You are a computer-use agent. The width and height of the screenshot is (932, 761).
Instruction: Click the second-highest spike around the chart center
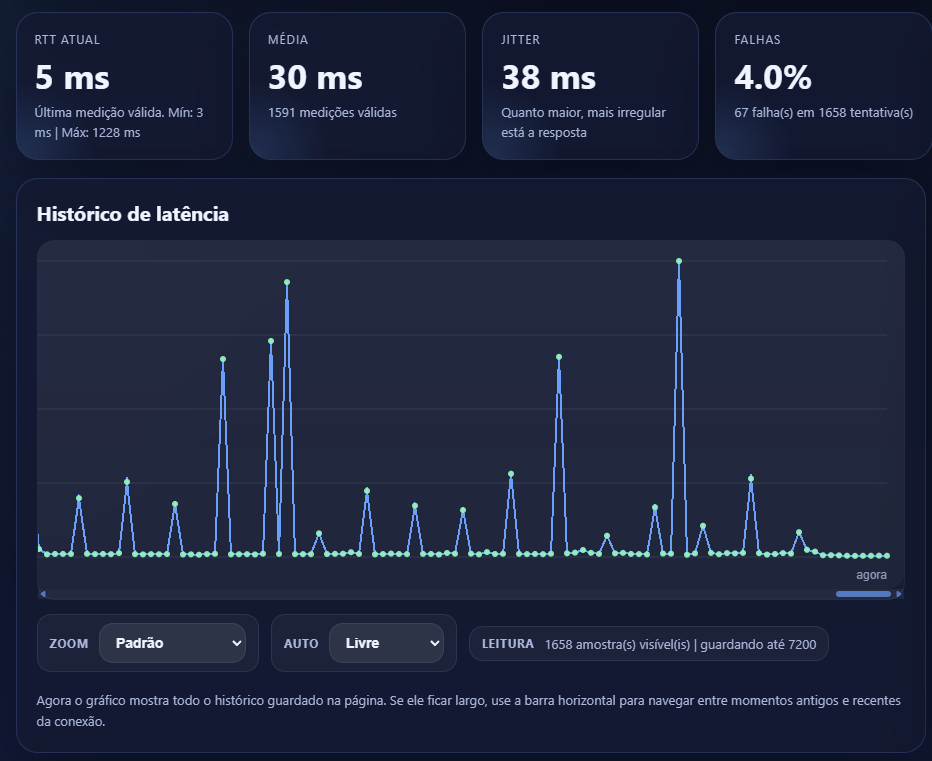pyautogui.click(x=287, y=284)
